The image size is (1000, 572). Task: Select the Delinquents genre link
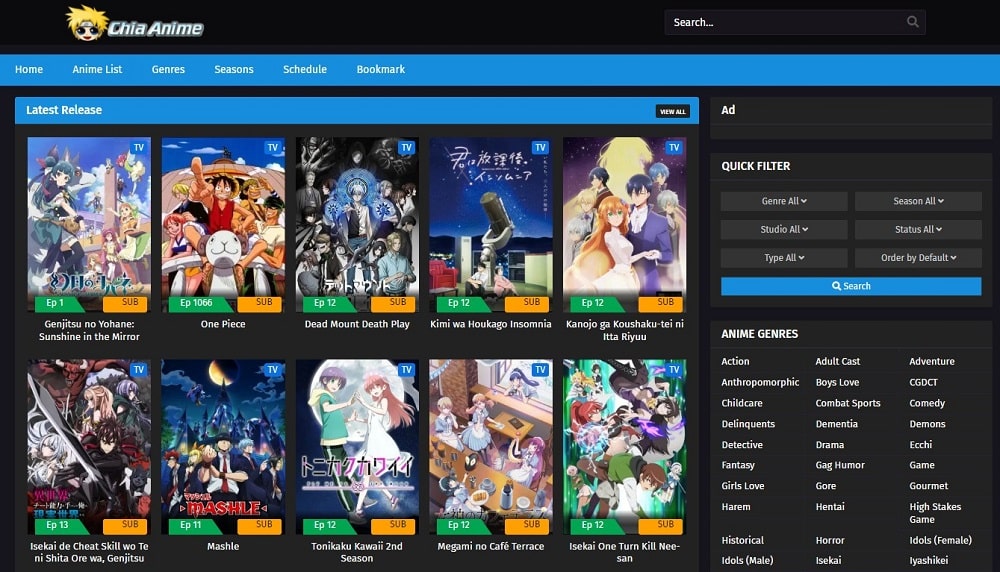pyautogui.click(x=748, y=424)
